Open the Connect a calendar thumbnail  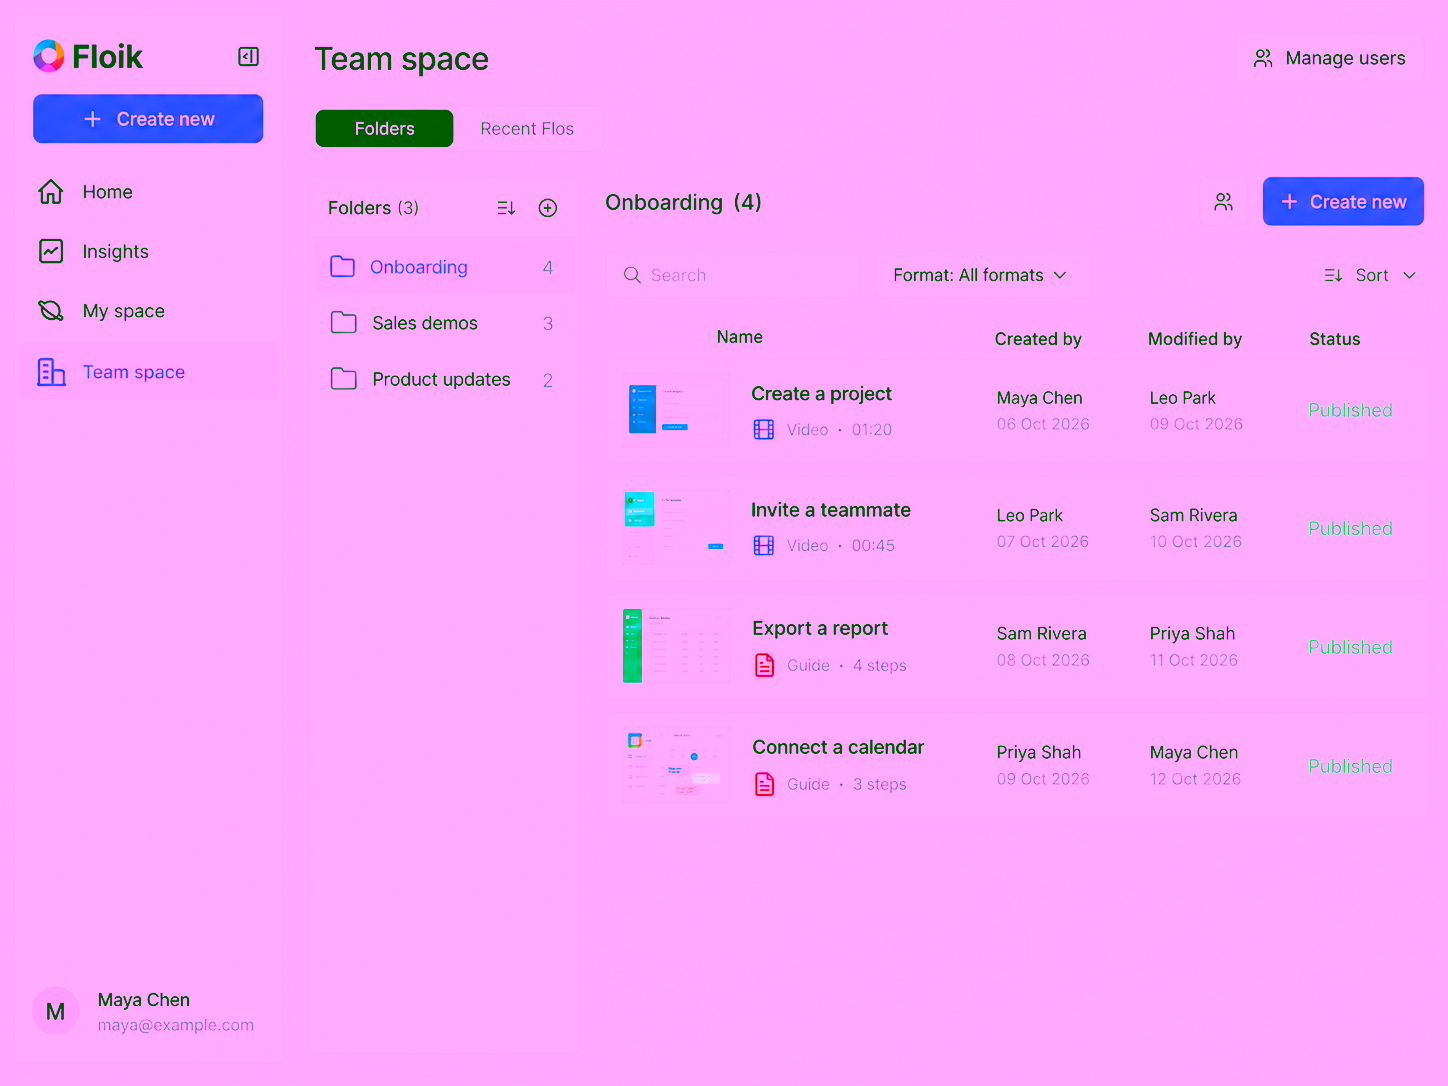point(676,765)
